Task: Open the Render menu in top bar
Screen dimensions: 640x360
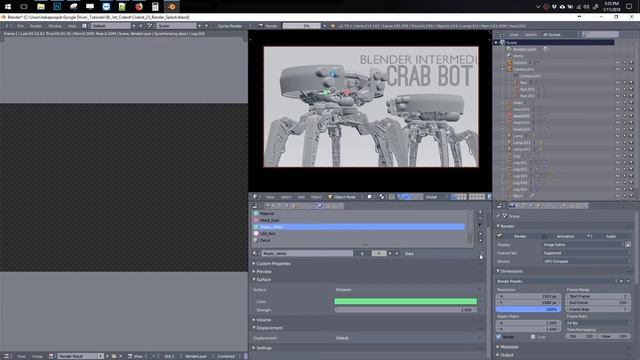Action: [36, 26]
